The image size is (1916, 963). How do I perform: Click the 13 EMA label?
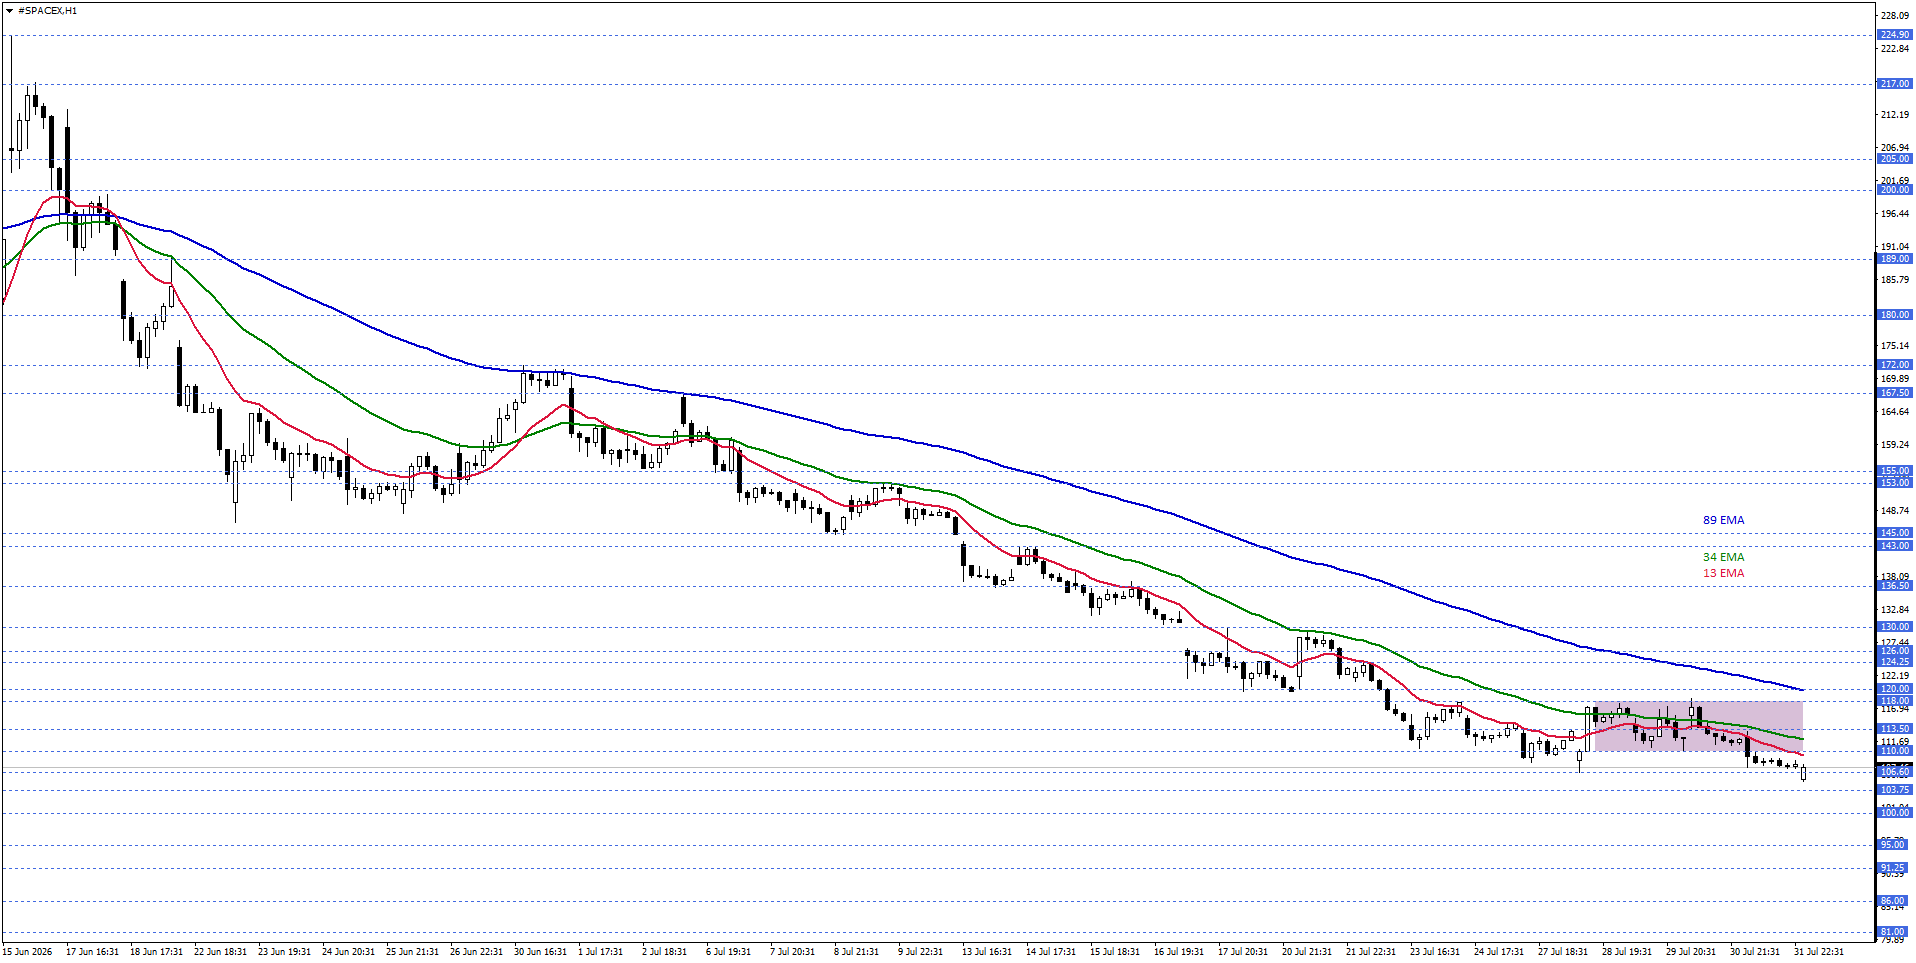(x=1723, y=573)
